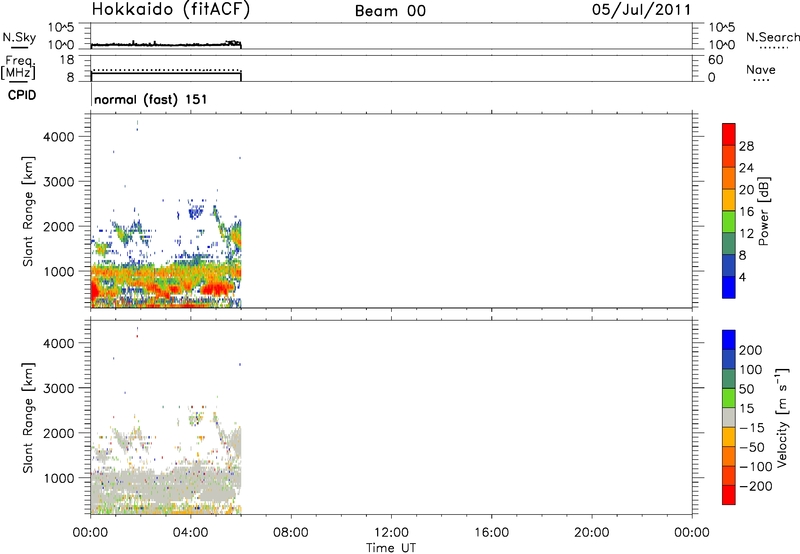Click the 'Beam 00' heading
This screenshot has height=554, width=800.
pyautogui.click(x=390, y=11)
